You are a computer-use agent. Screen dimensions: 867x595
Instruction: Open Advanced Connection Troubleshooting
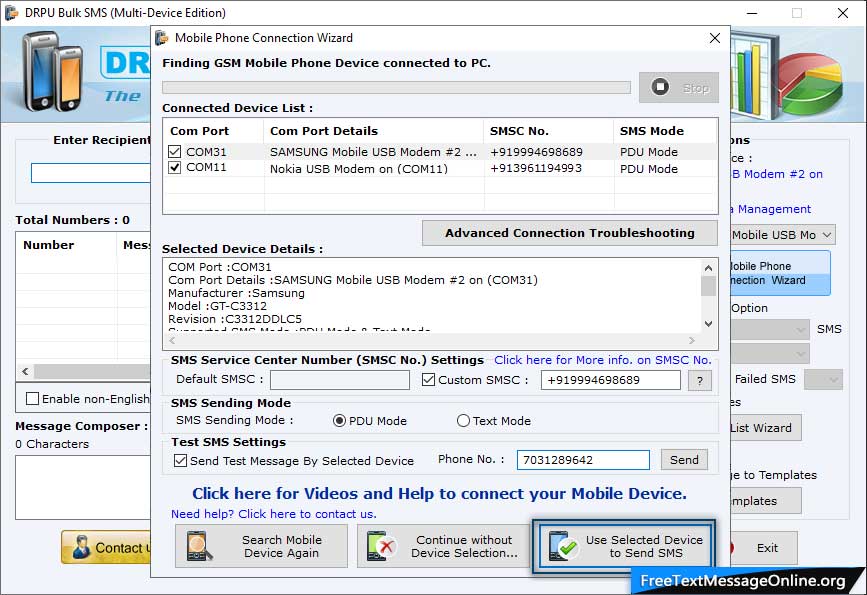click(x=570, y=233)
